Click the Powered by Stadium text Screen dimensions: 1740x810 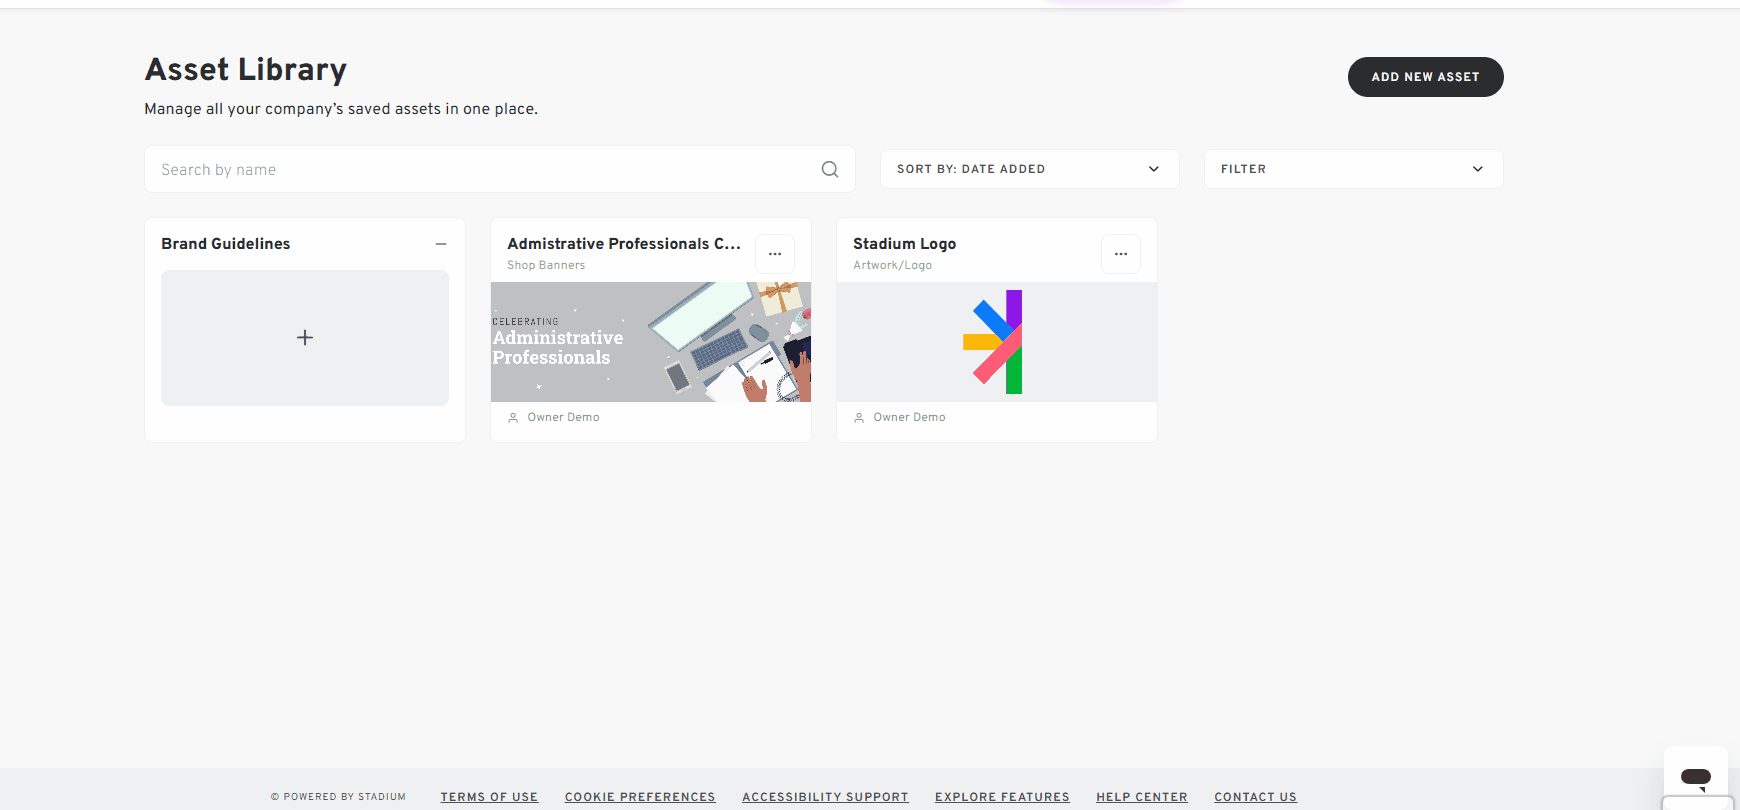point(338,797)
